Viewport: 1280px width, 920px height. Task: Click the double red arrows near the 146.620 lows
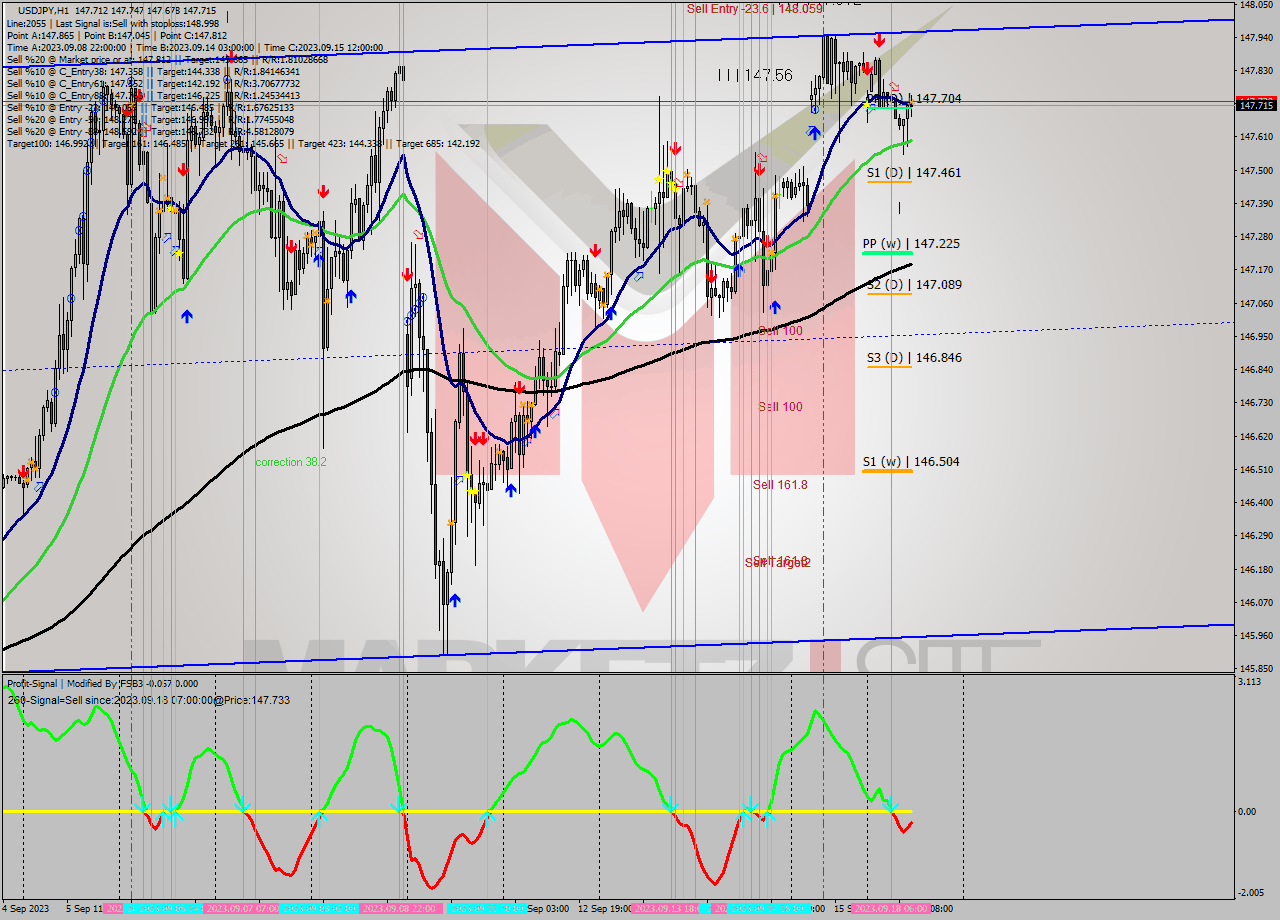(x=477, y=437)
